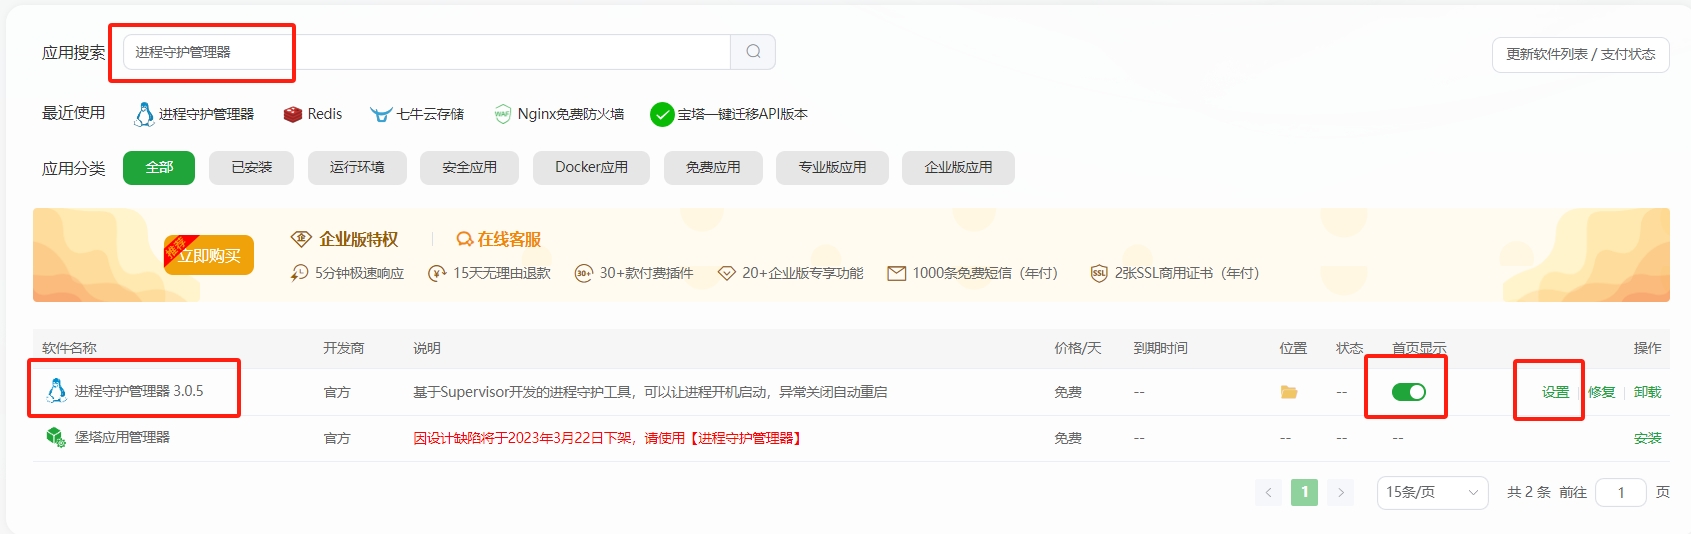Toggle 首页显示 switch for 进程守护管理器
This screenshot has width=1691, height=534.
(1408, 392)
